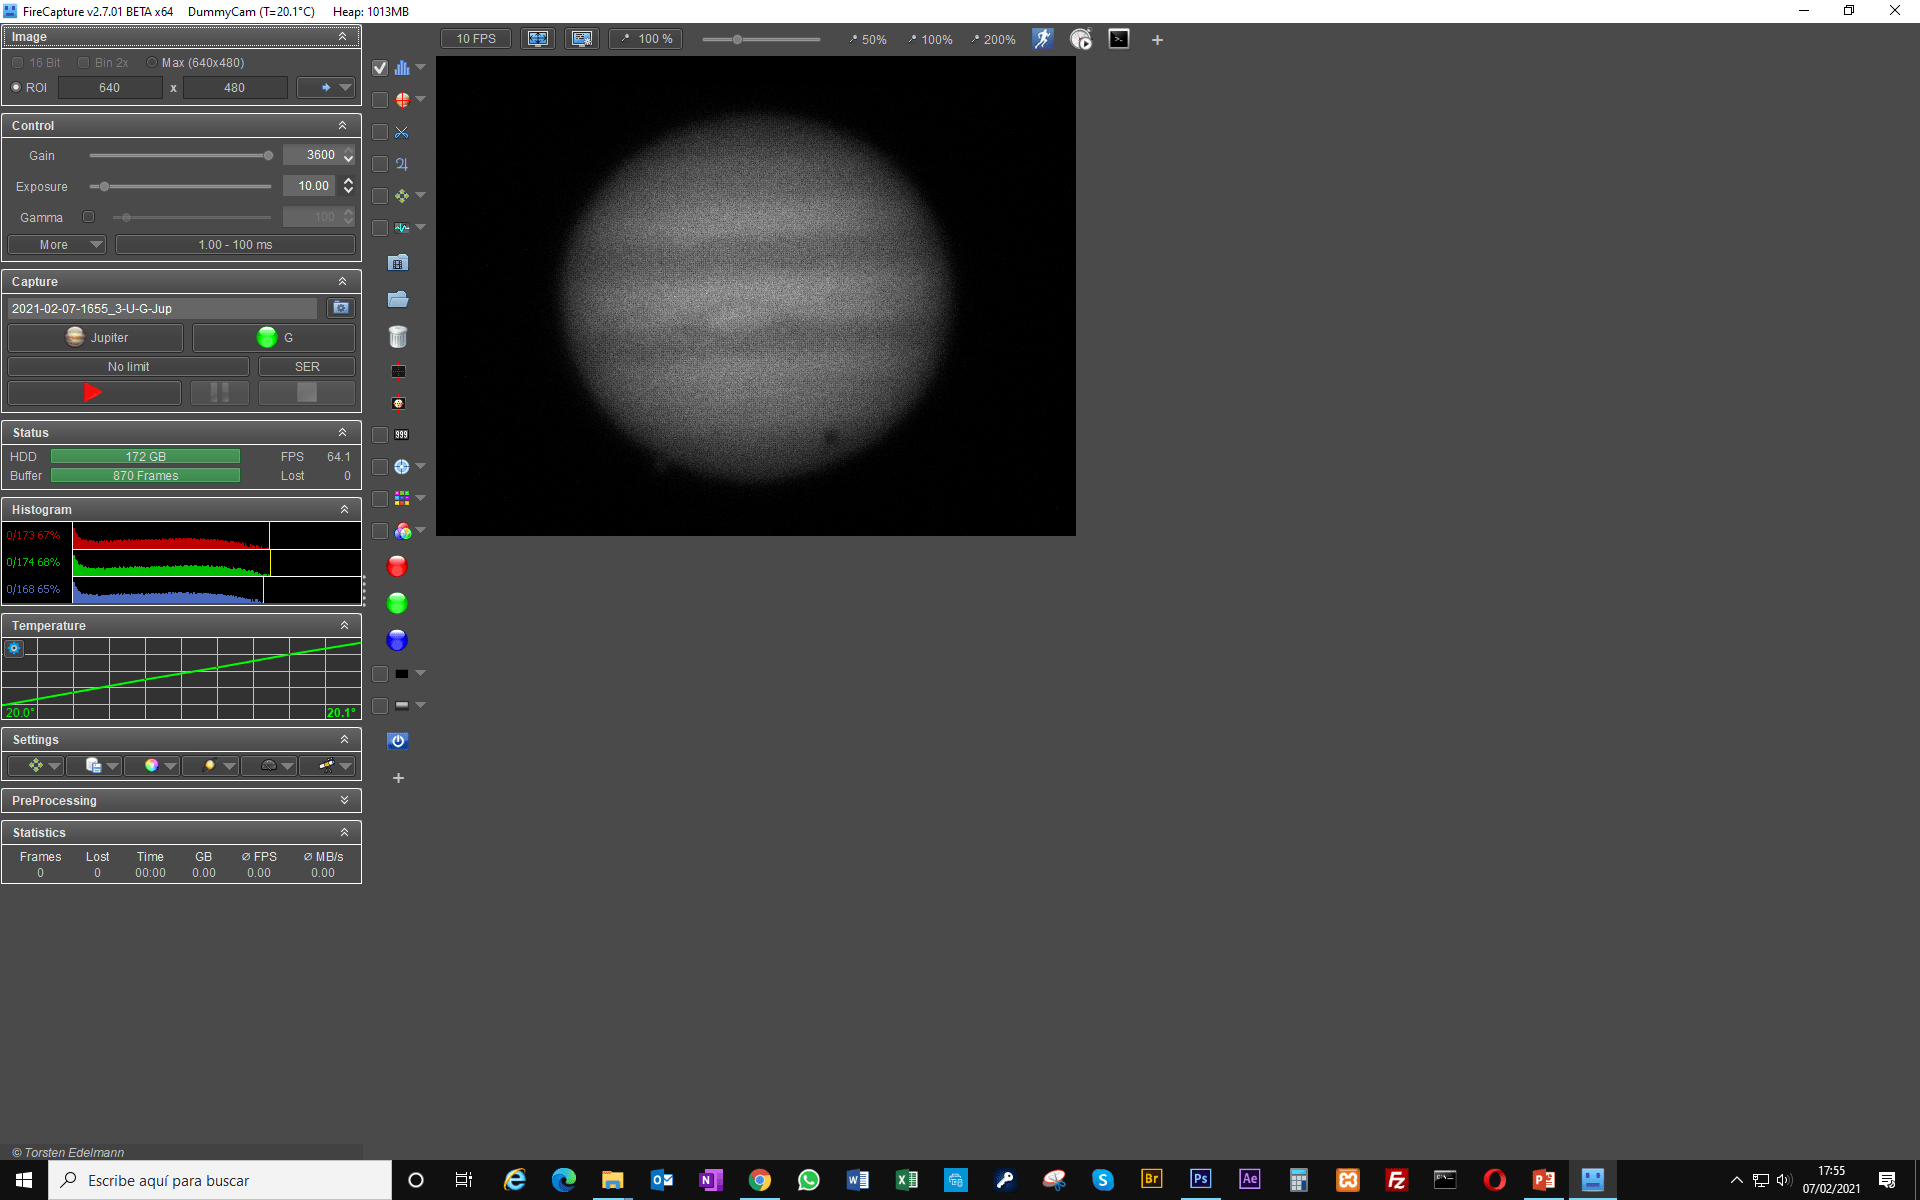The image size is (1920, 1200).
Task: Click the Jupiter symbol icon
Action: point(402,164)
